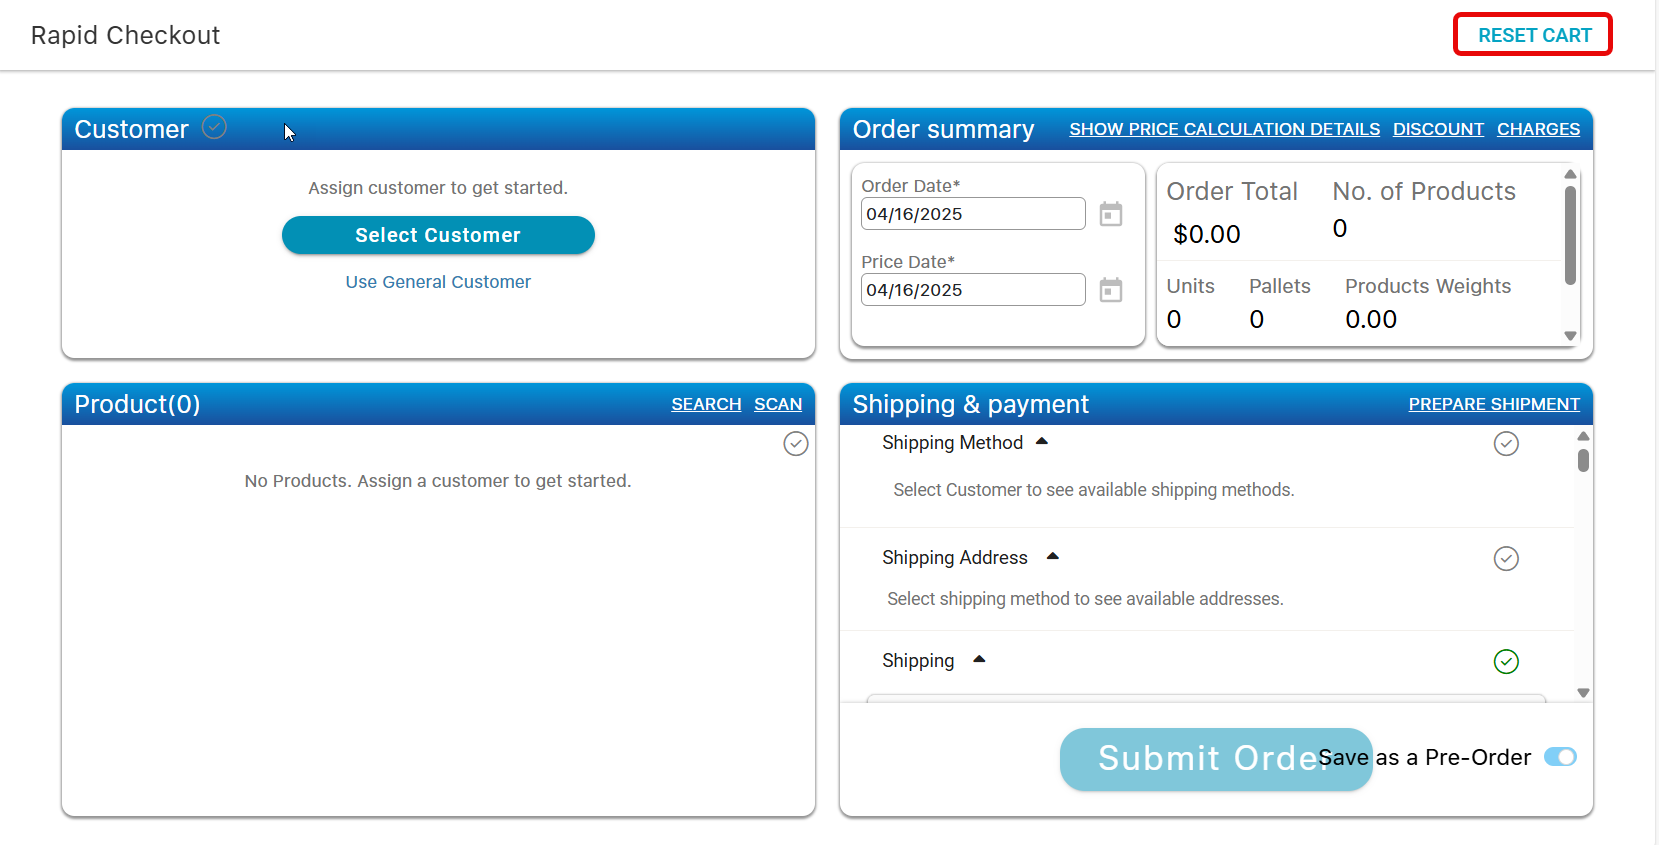Click the green Shipping status checkmark

[1505, 662]
